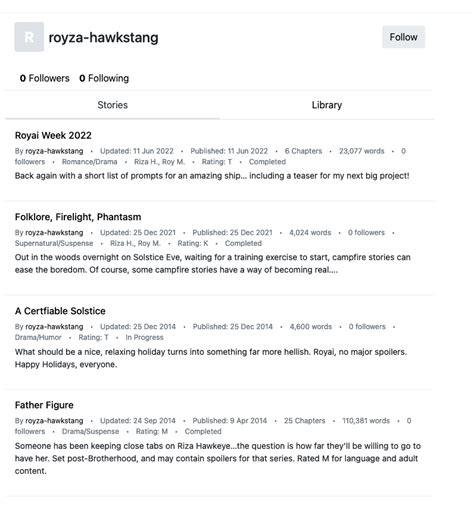Viewport: 474px width, 506px height.
Task: Click author name under Royai Week 2022
Action: (x=54, y=151)
